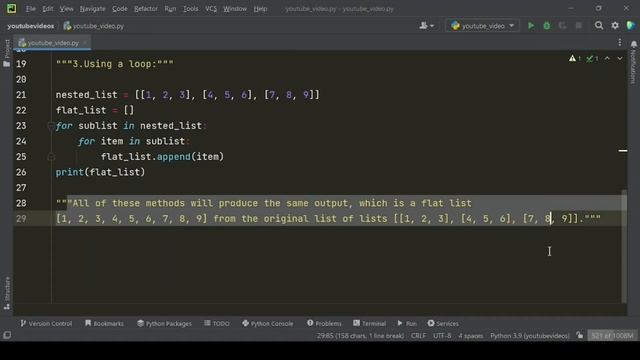This screenshot has width=640, height=360.
Task: Open Search Everywhere magnifier icon
Action: tap(599, 26)
